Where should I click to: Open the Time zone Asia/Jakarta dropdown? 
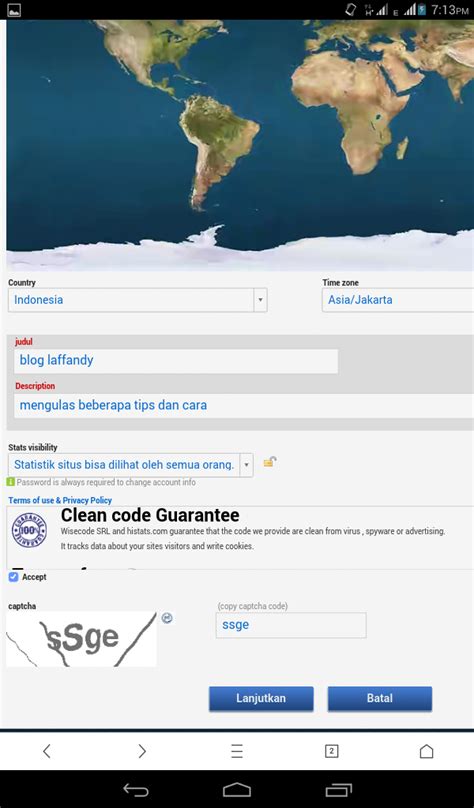pyautogui.click(x=398, y=300)
